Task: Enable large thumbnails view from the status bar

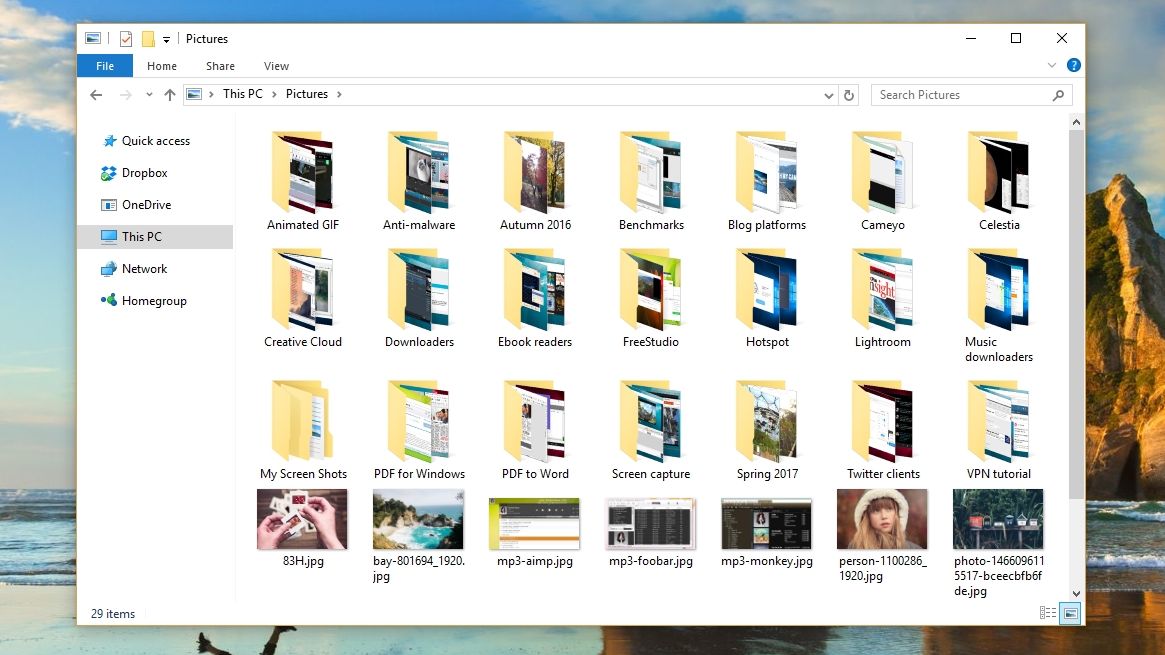Action: point(1070,613)
